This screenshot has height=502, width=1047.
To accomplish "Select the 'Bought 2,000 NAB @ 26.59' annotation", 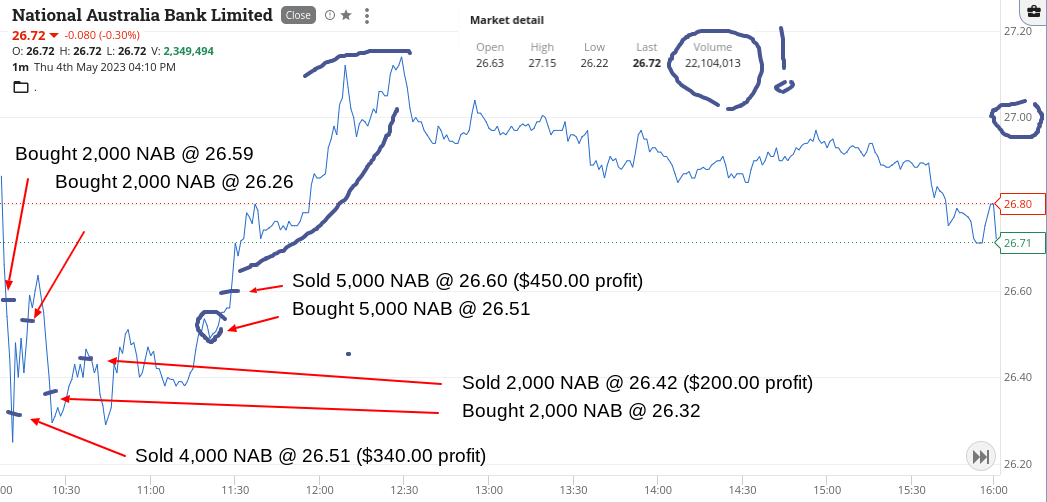I will click(x=134, y=154).
